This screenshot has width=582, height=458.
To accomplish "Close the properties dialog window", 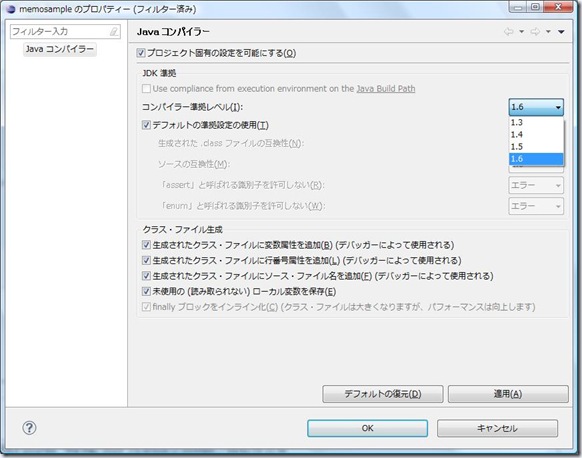I will click(559, 7).
